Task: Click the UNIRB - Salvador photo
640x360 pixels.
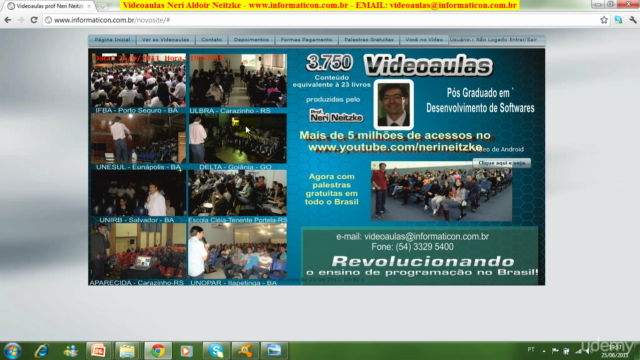Action: (x=138, y=193)
